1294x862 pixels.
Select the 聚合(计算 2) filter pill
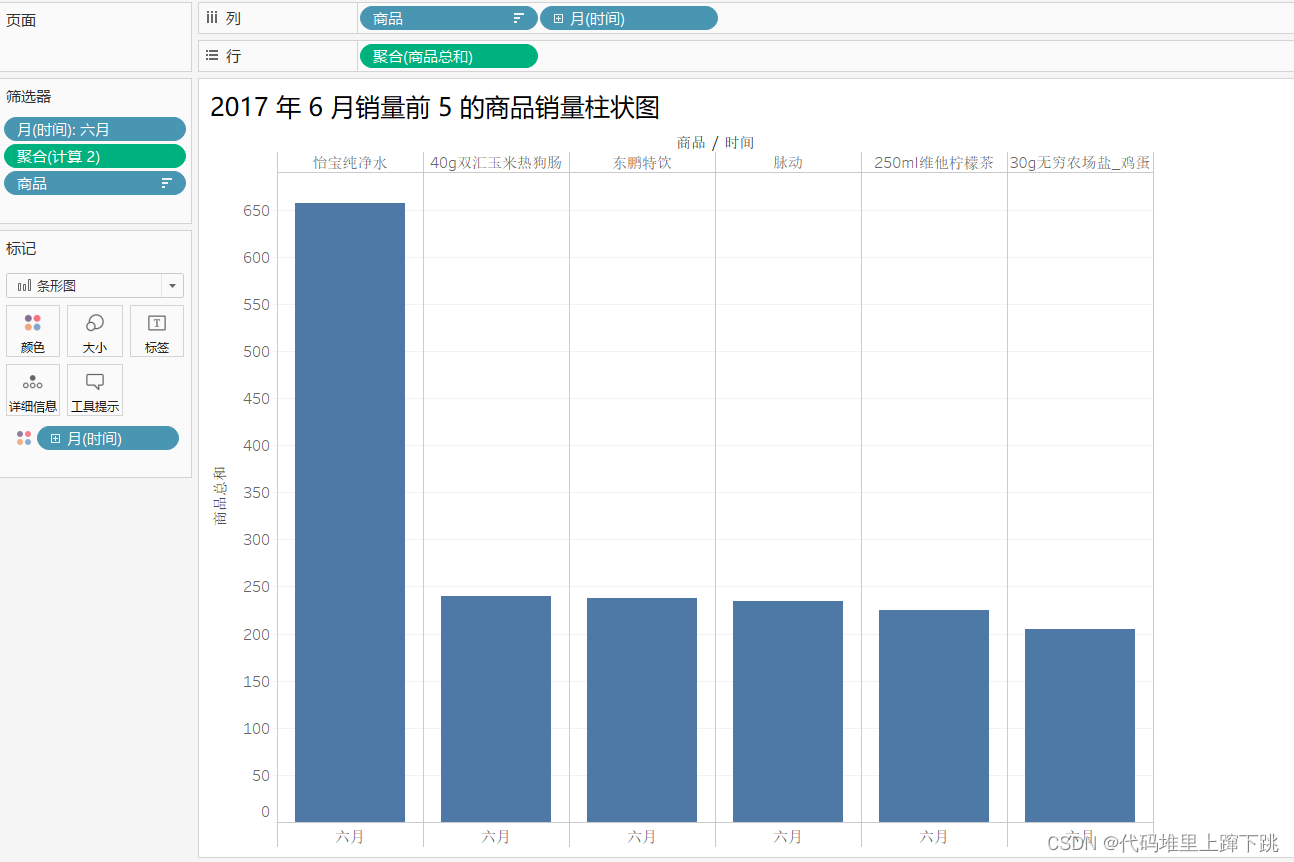tap(95, 156)
